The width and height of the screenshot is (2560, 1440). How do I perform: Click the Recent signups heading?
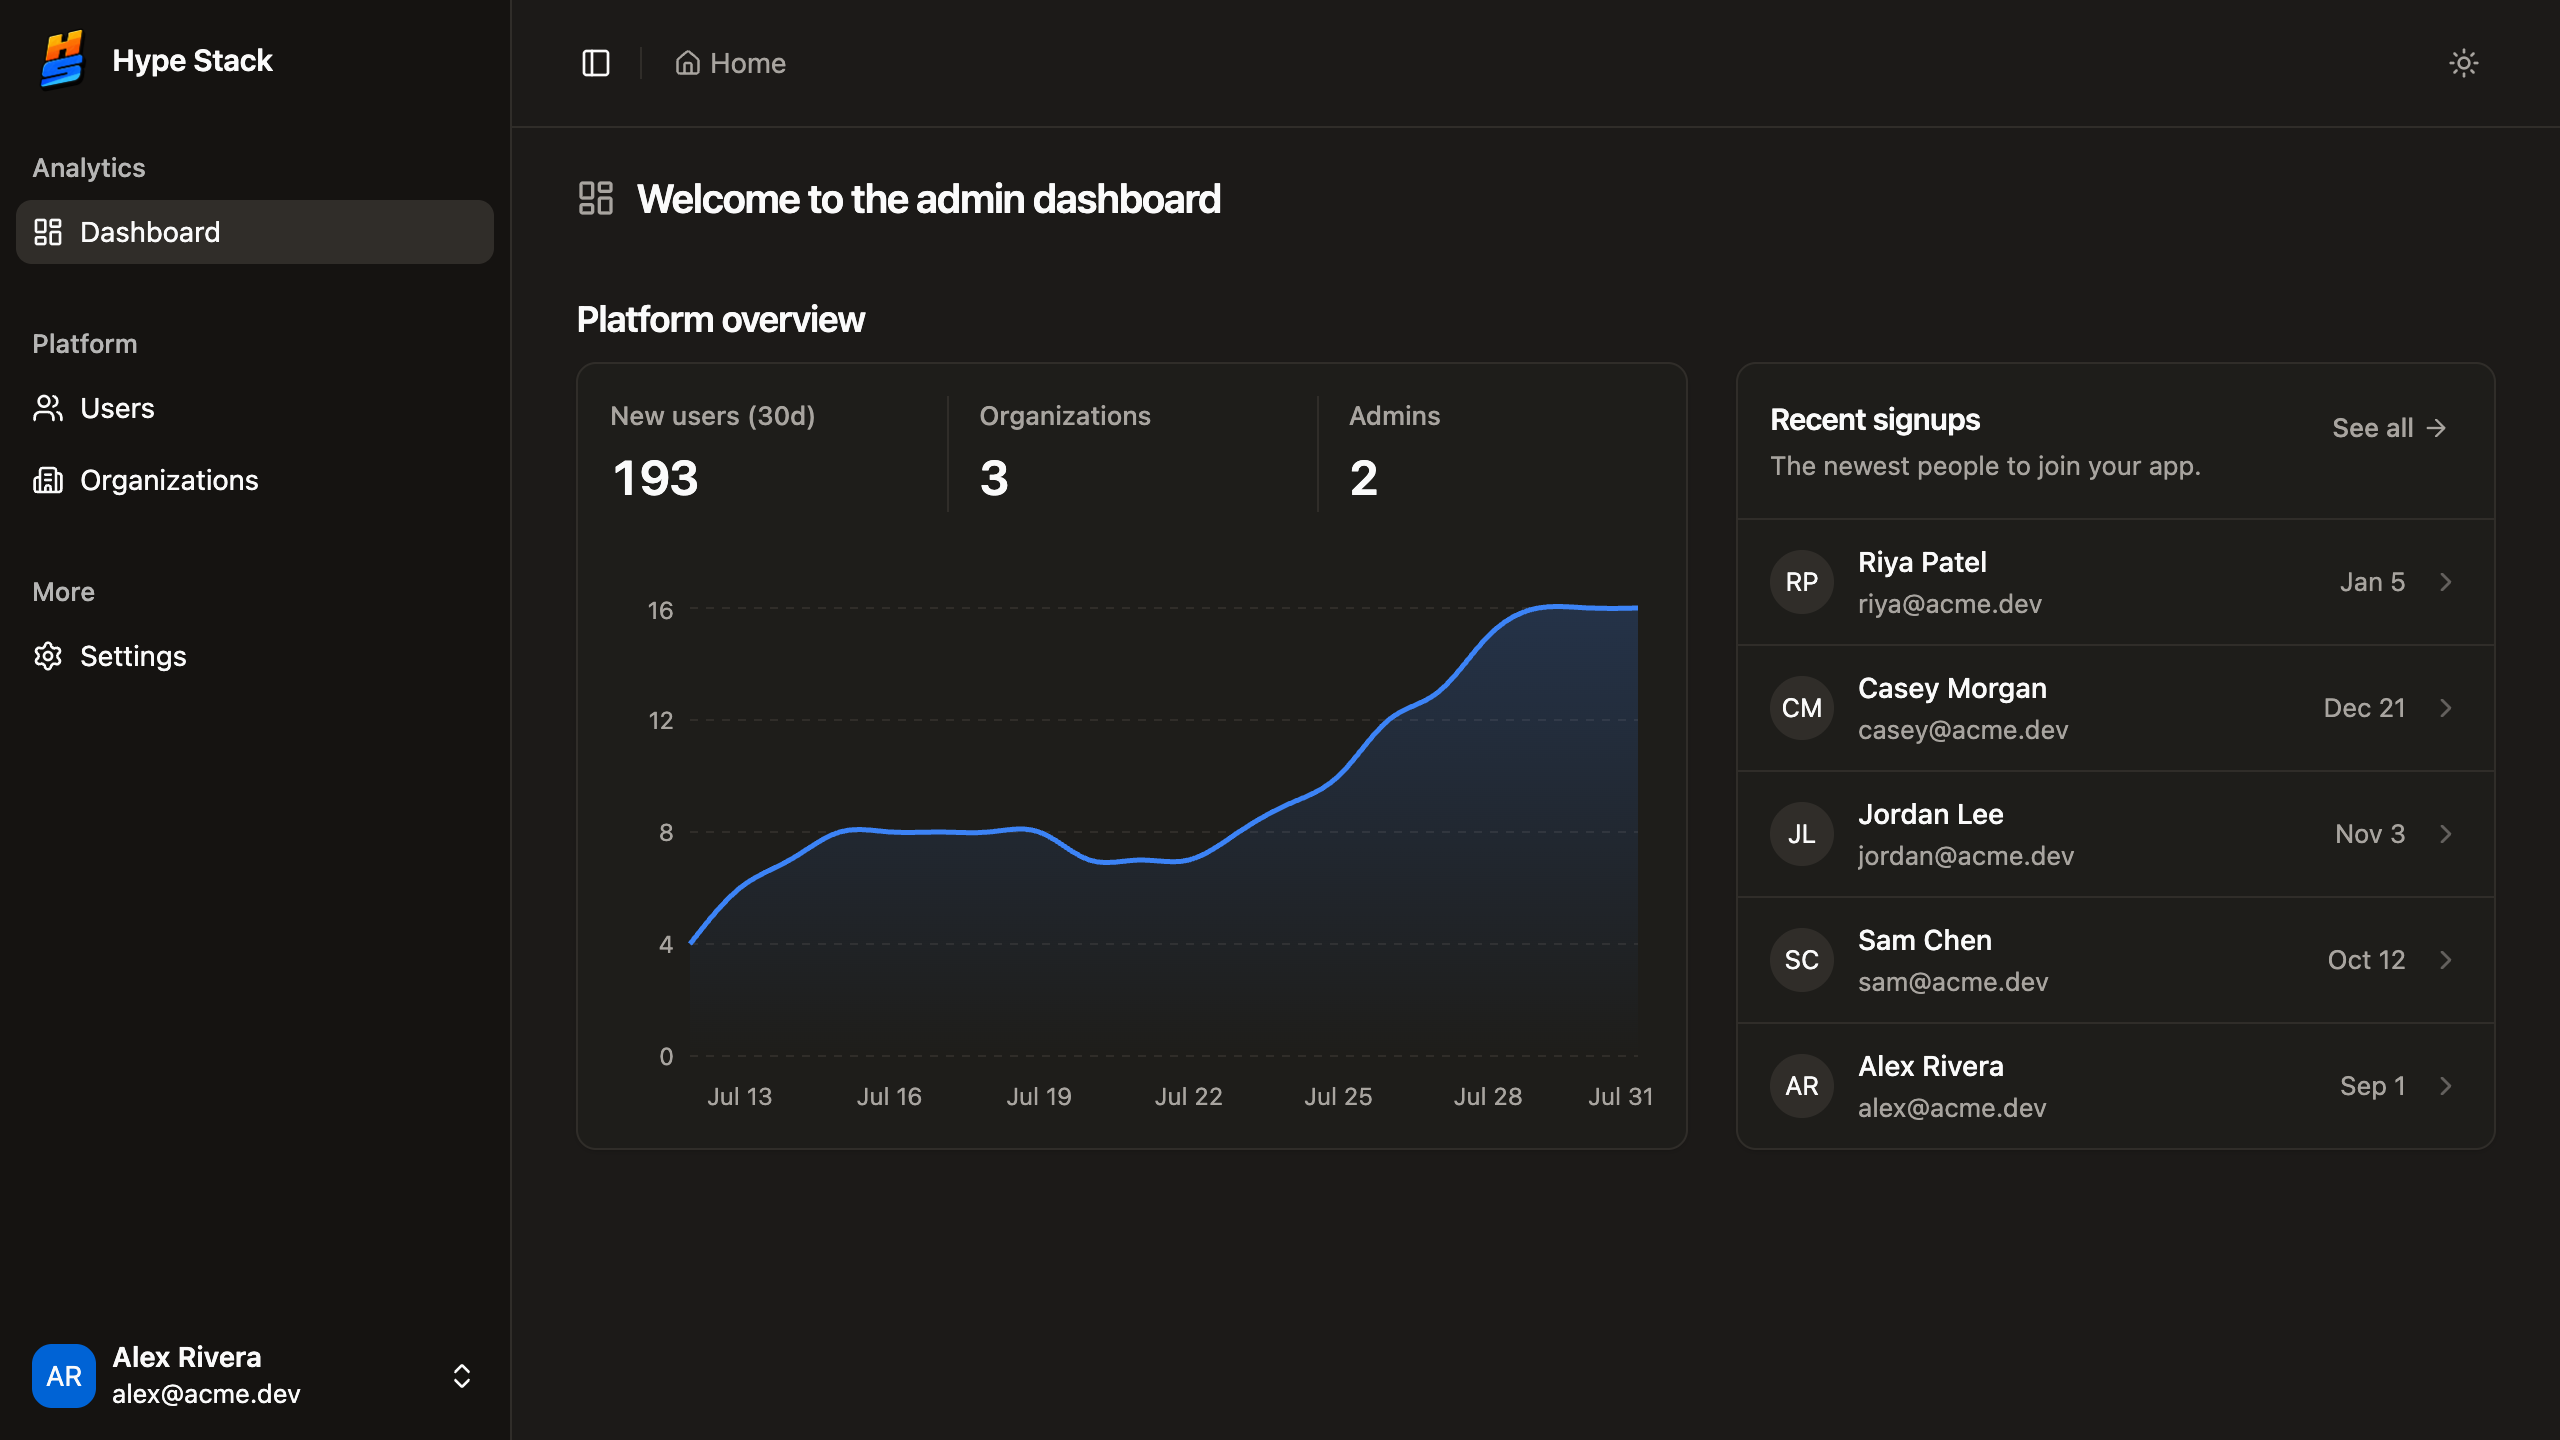[1875, 420]
